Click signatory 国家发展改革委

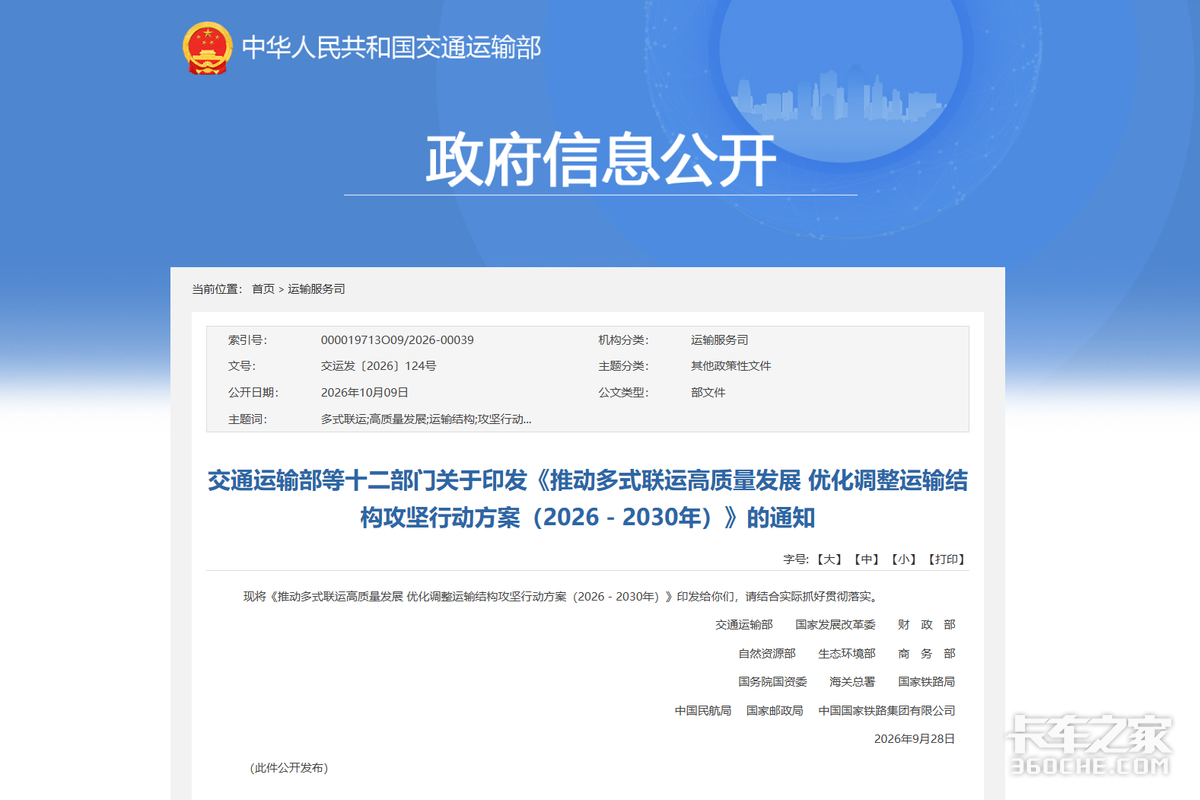(835, 625)
